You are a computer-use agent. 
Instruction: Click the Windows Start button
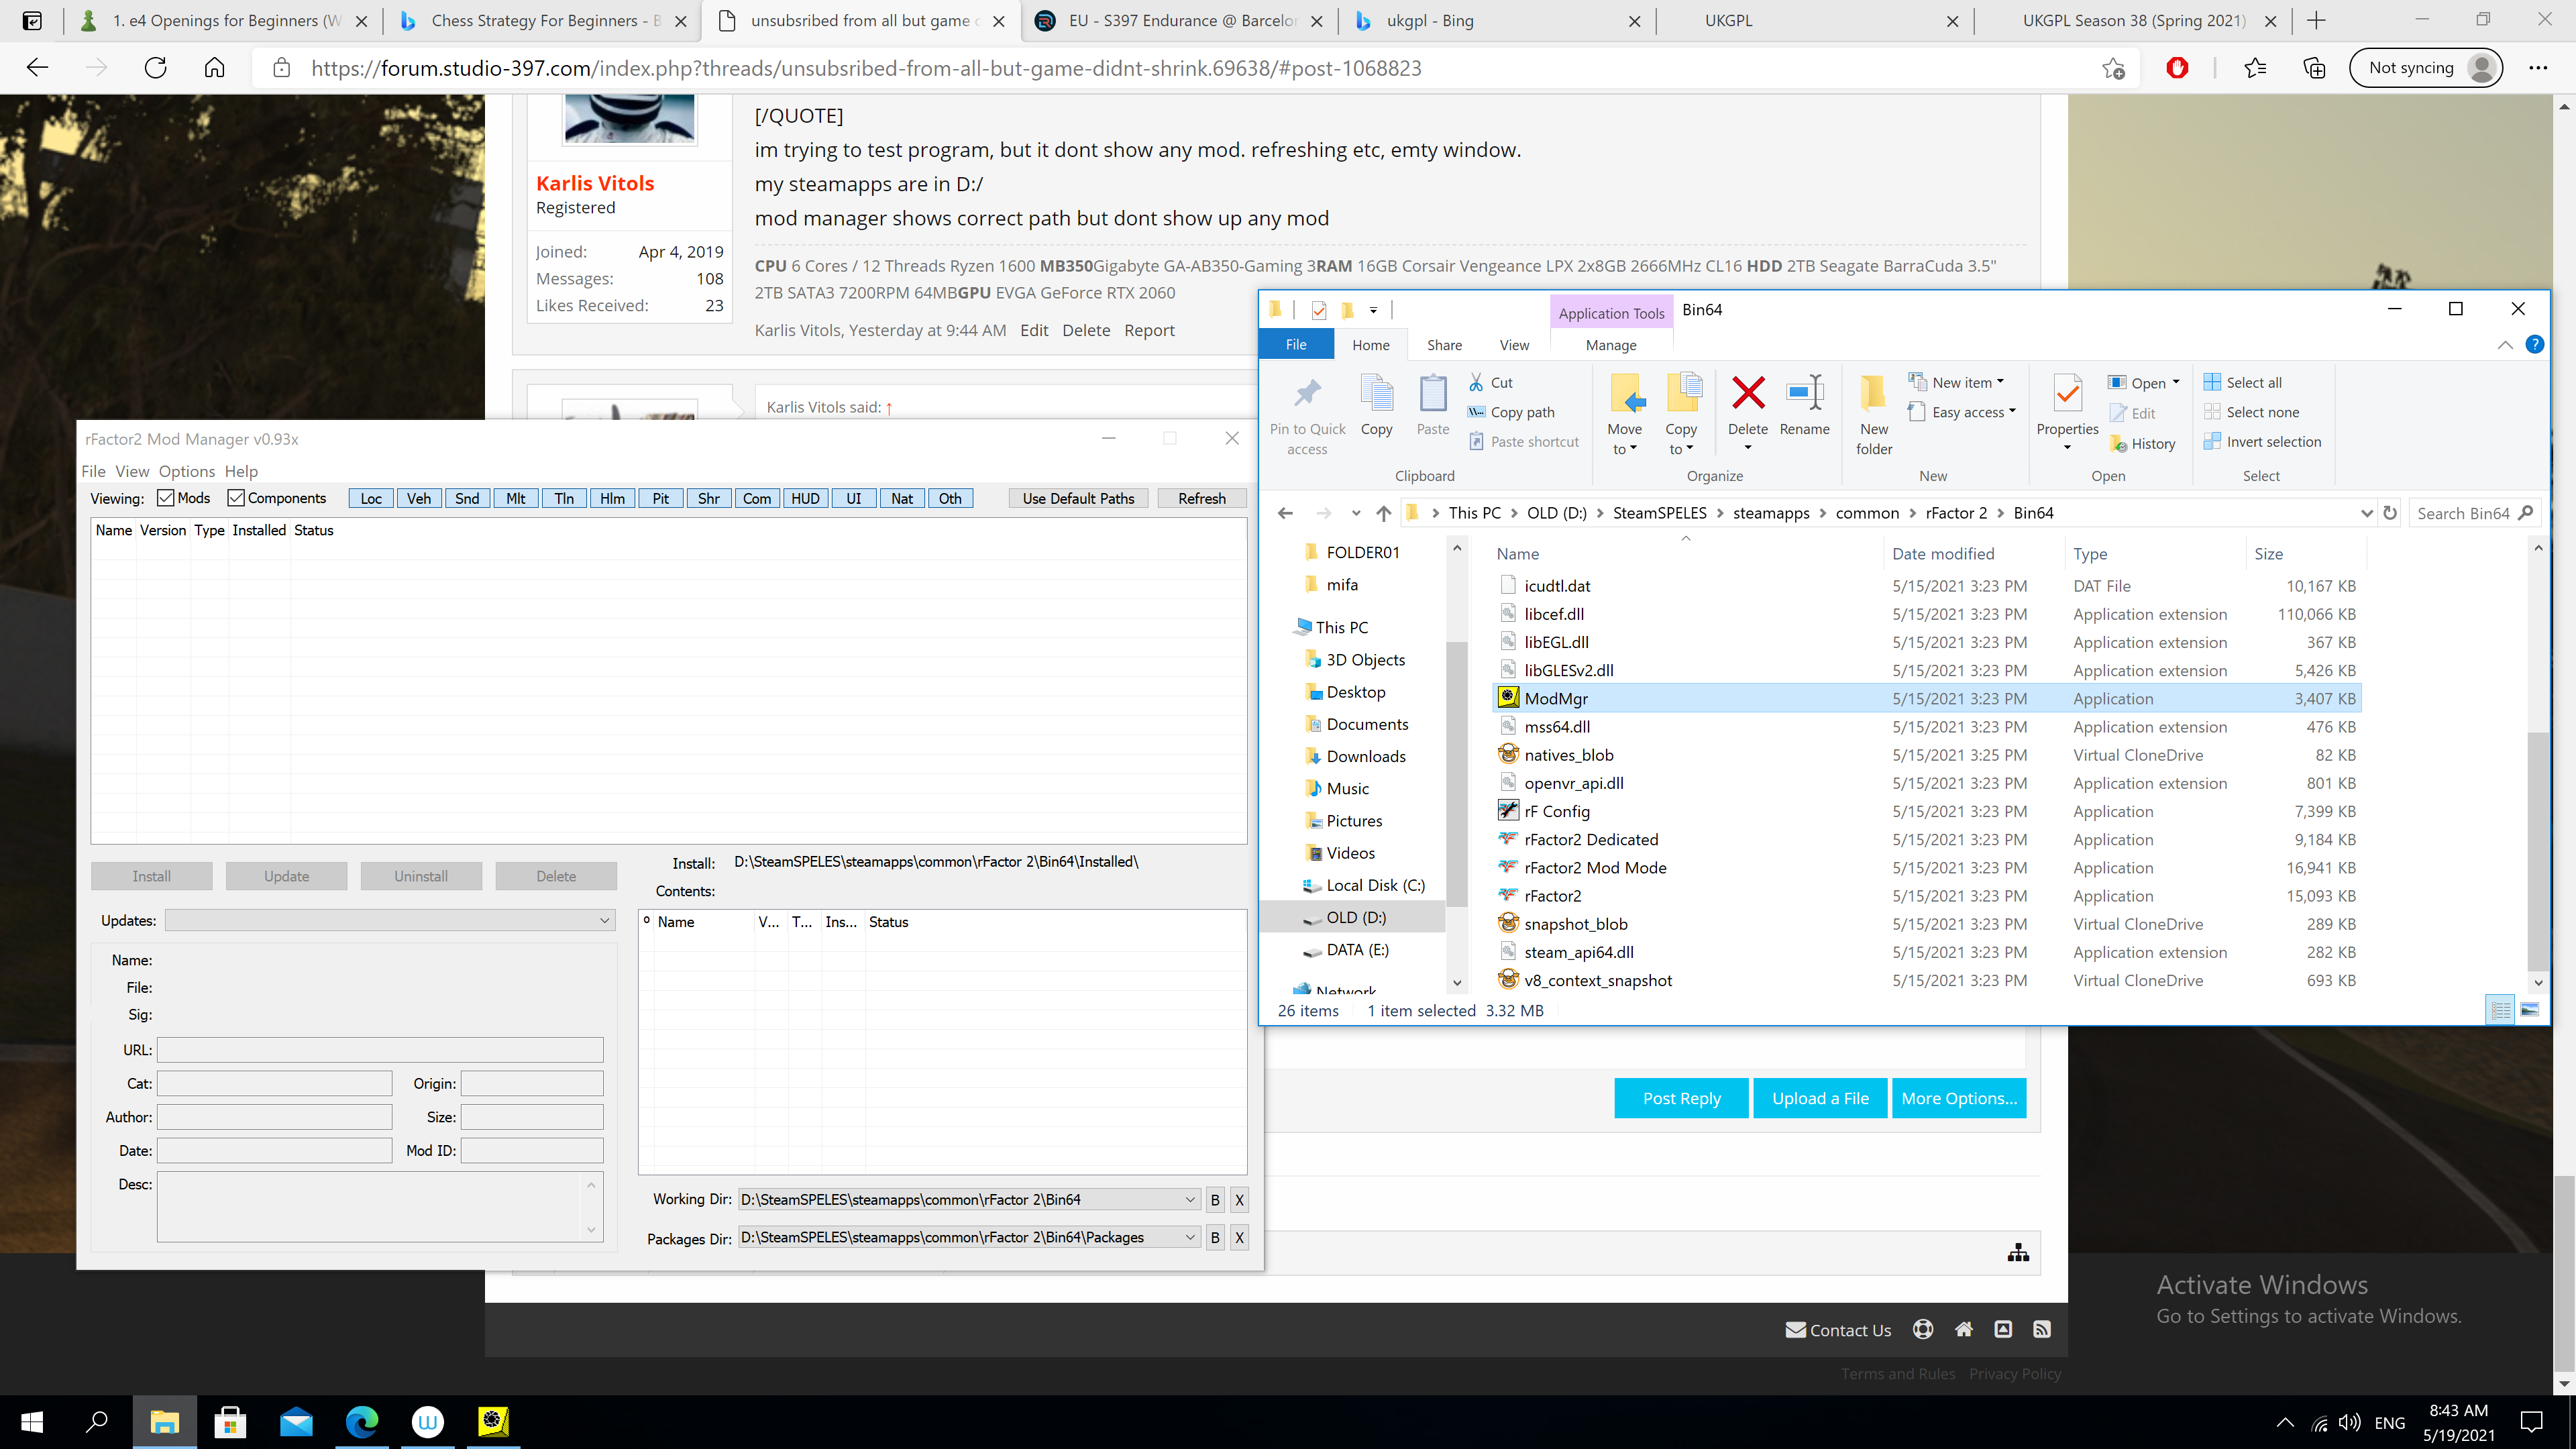coord(32,1421)
